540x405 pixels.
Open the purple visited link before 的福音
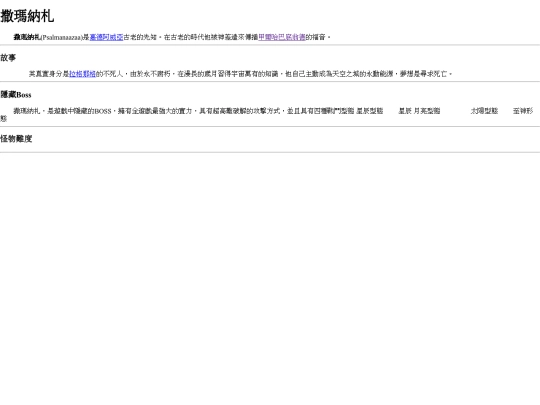point(282,37)
